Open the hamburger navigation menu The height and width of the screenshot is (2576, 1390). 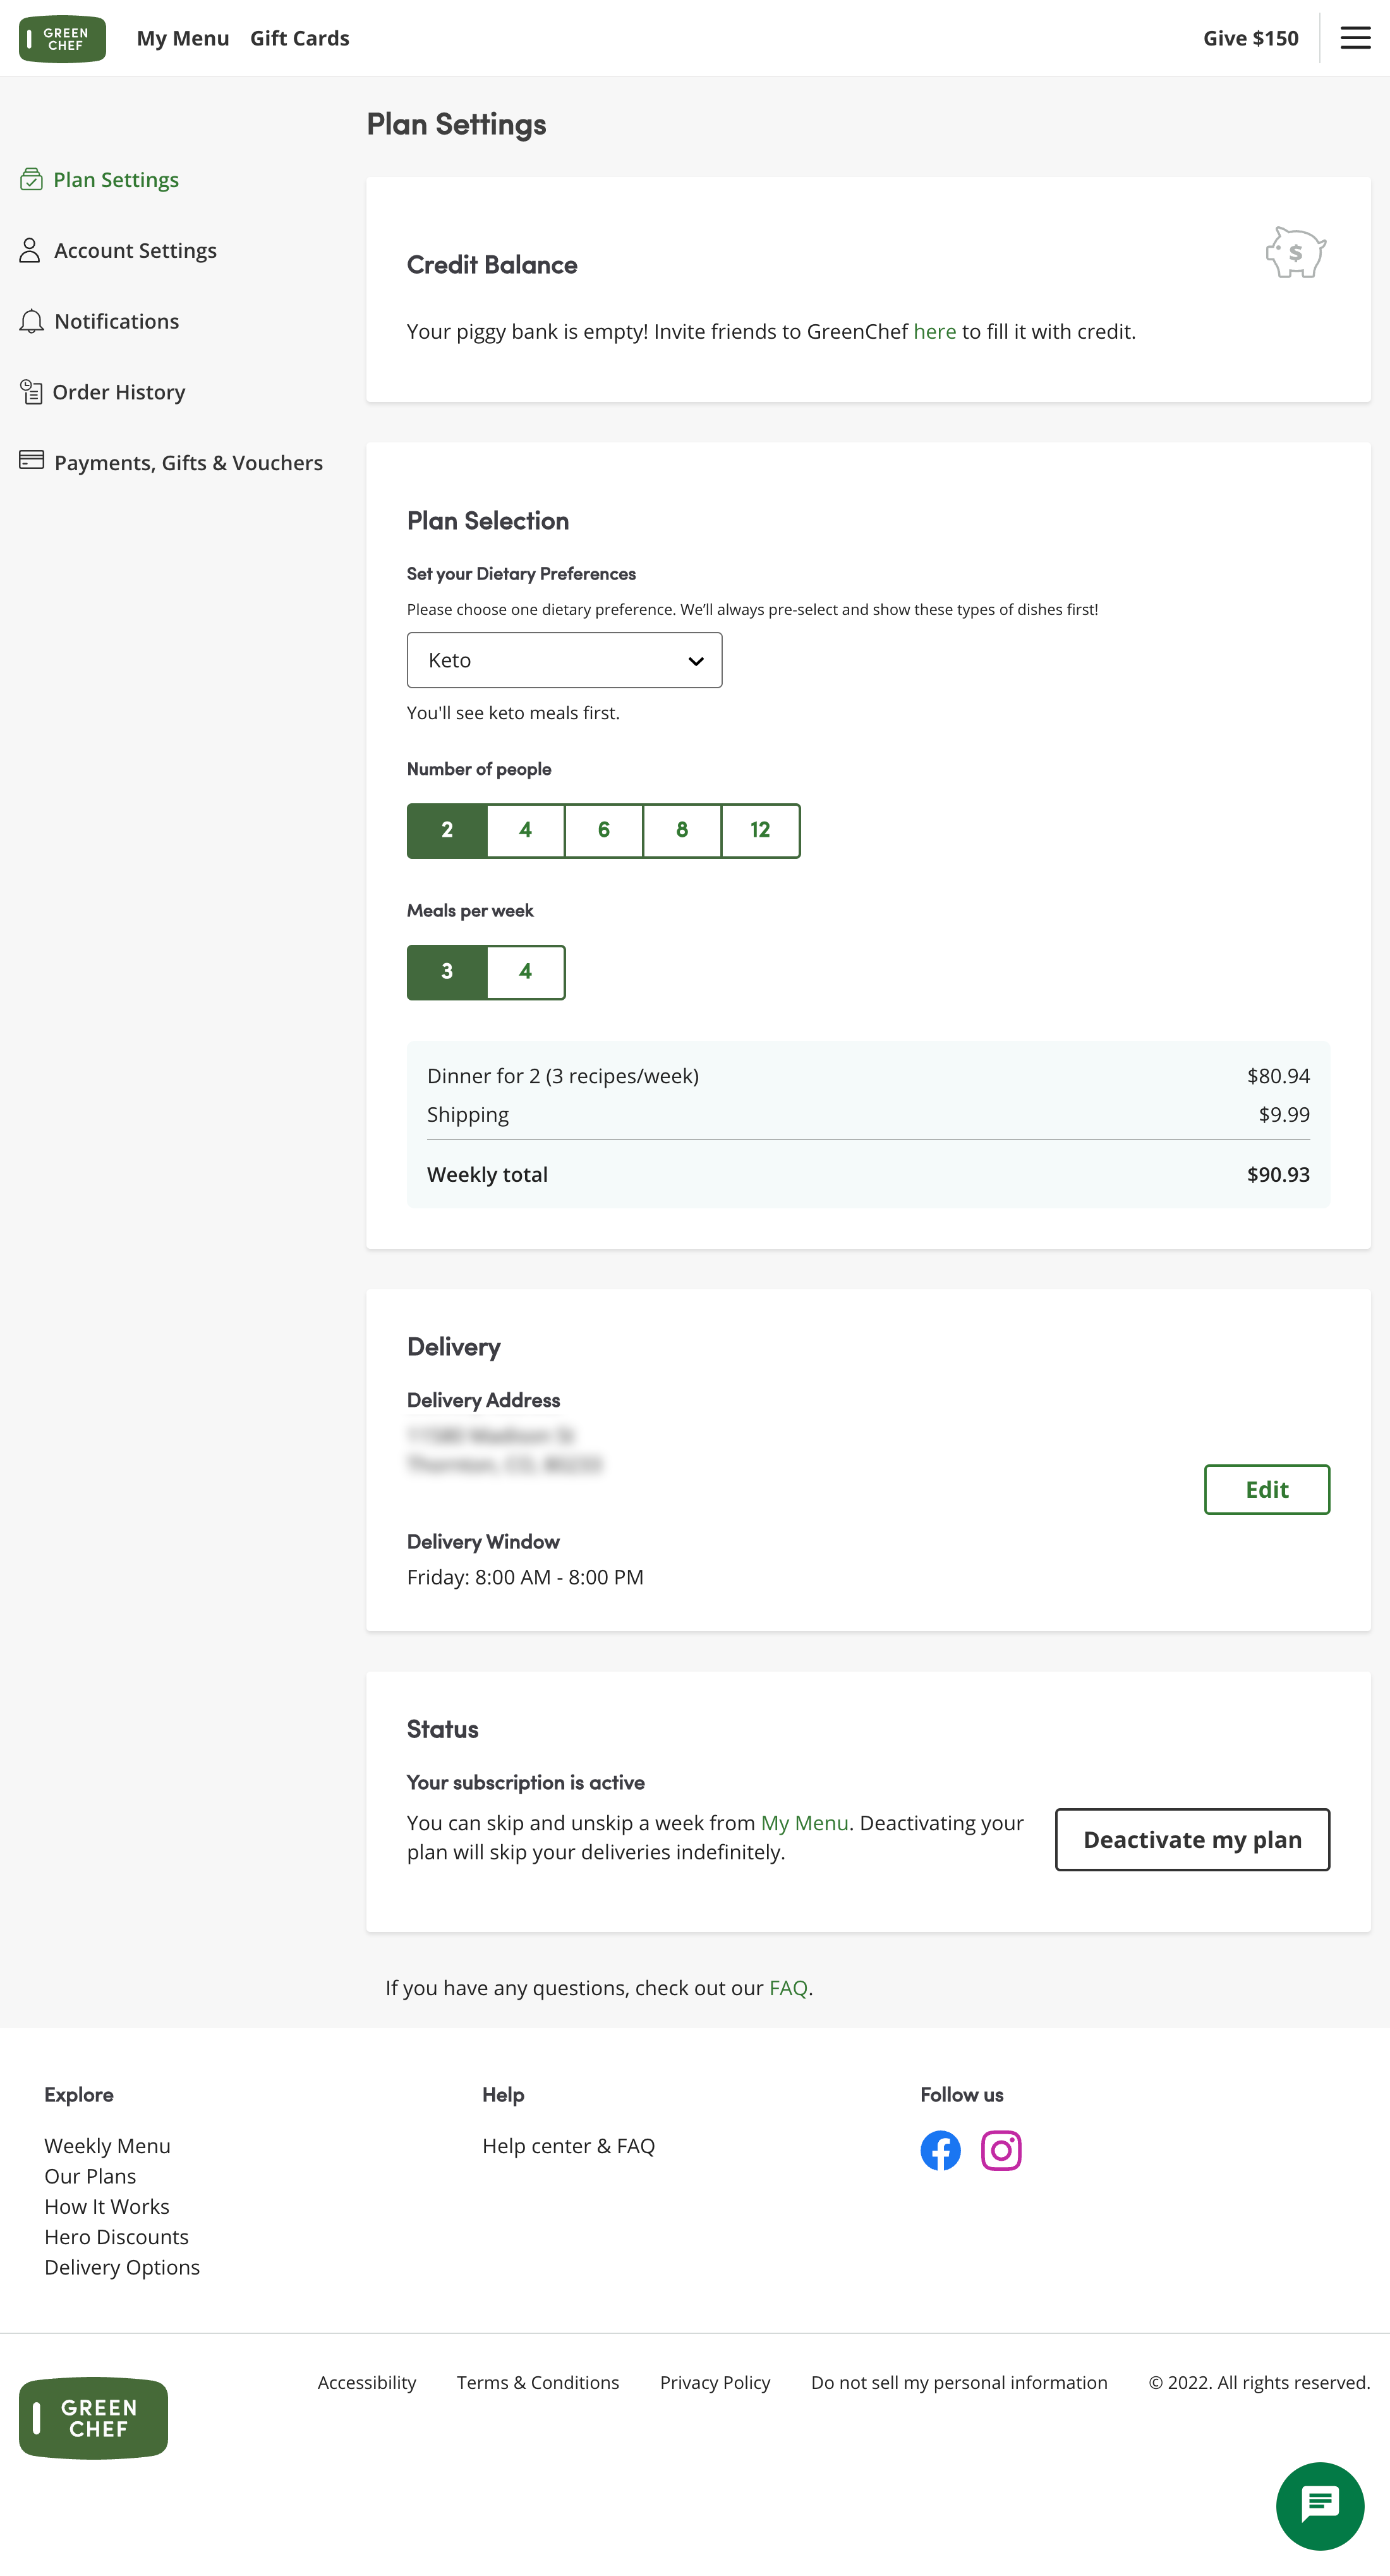[x=1355, y=38]
